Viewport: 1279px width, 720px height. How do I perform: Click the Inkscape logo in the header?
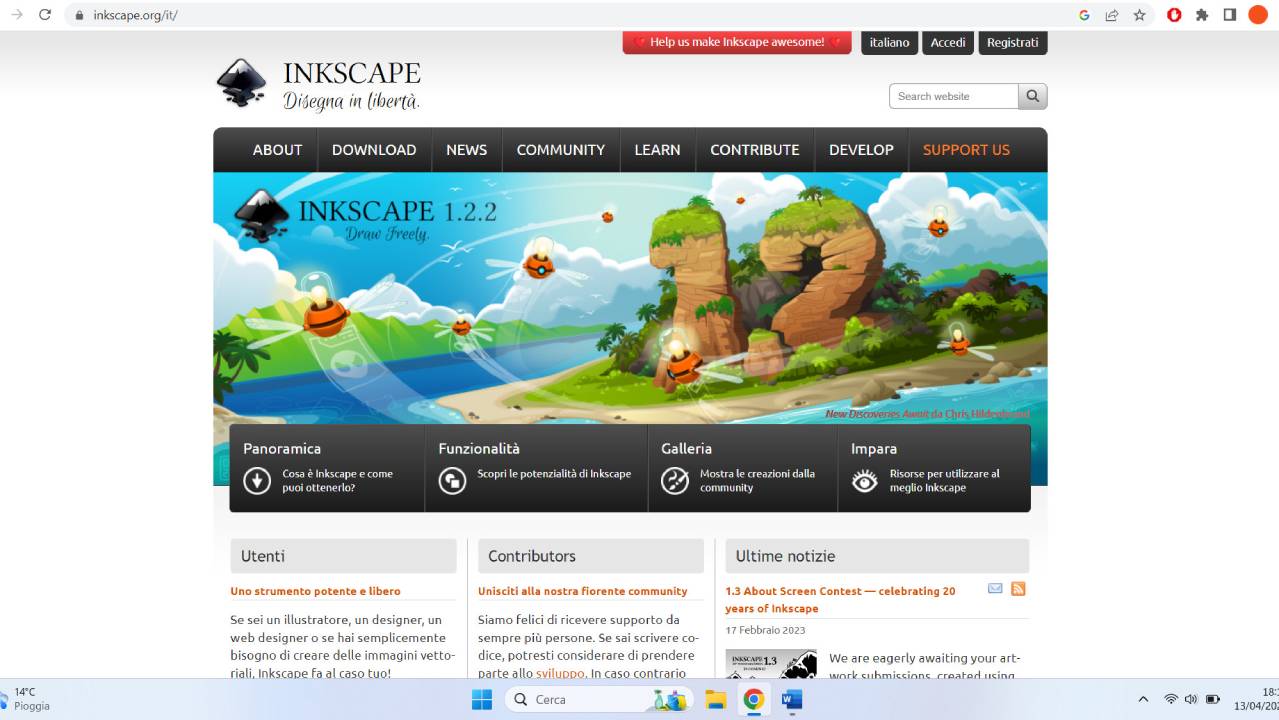click(318, 84)
